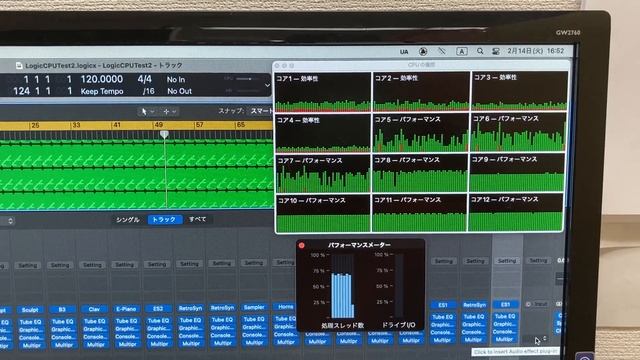This screenshot has width=640, height=360.
Task: Open the 'A' input source menu
Action: pyautogui.click(x=462, y=51)
